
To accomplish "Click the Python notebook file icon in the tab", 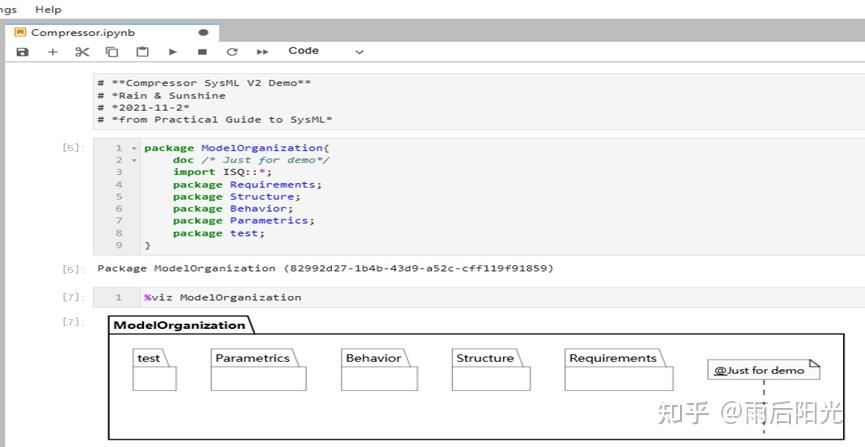I will [20, 32].
